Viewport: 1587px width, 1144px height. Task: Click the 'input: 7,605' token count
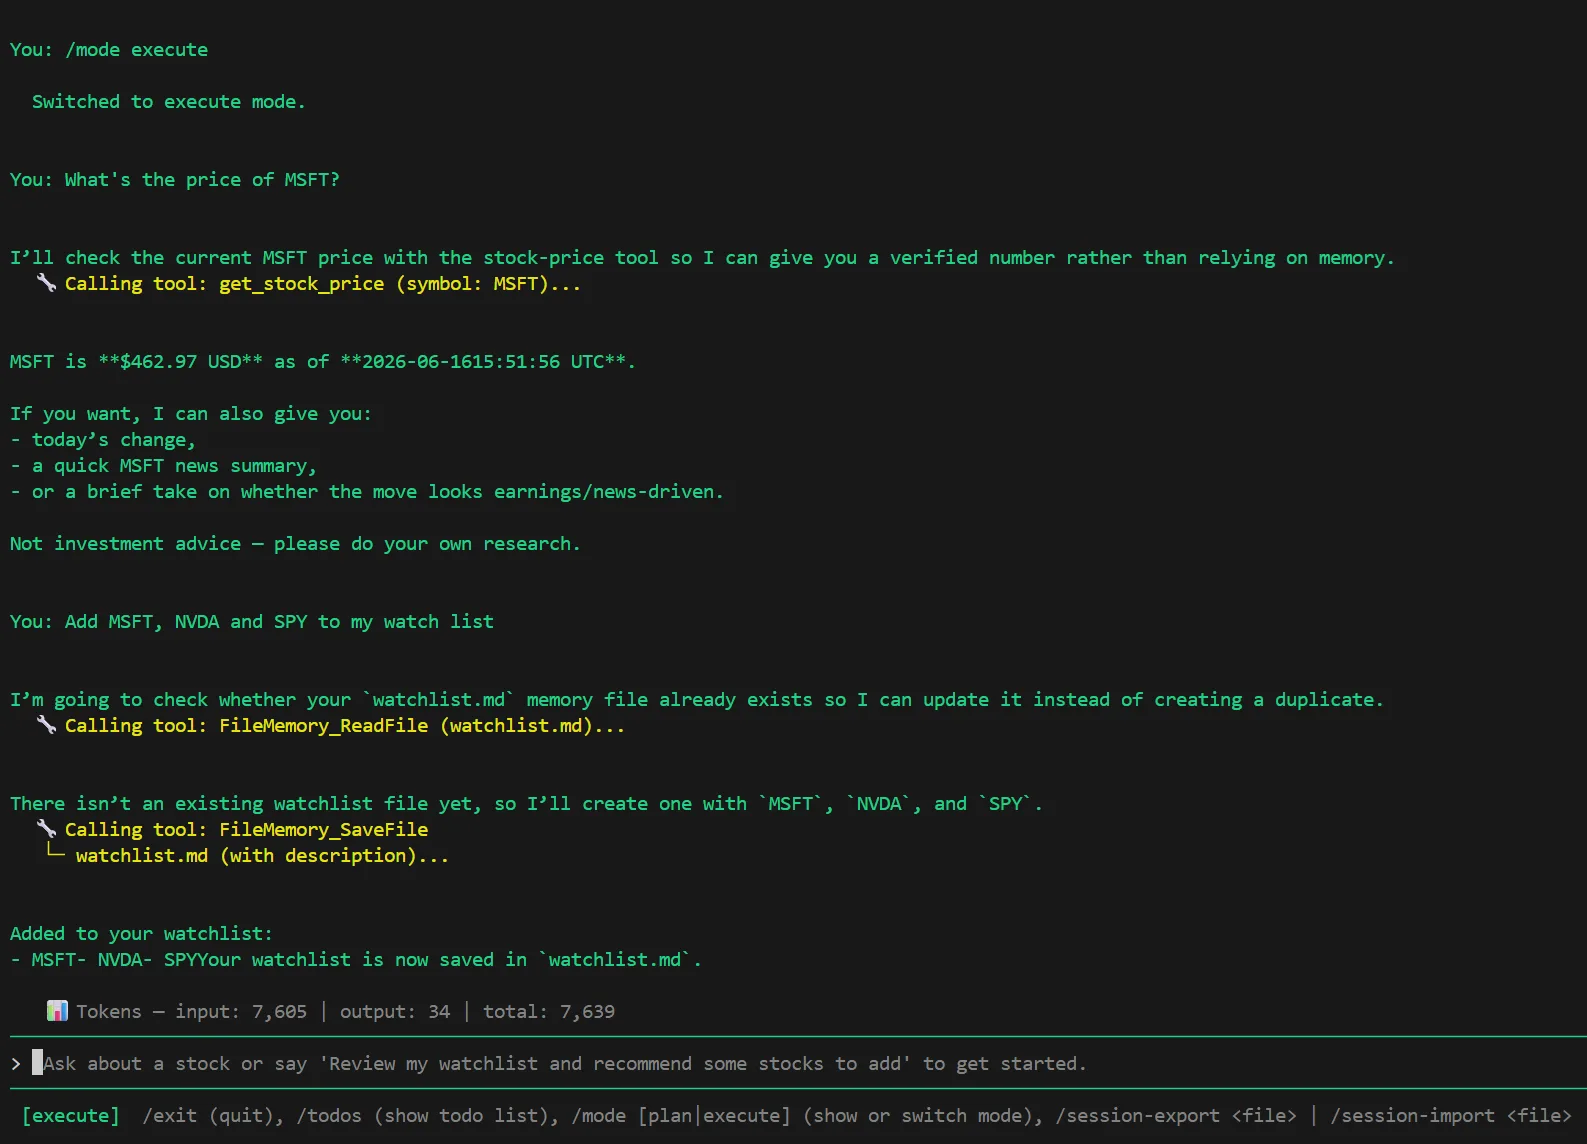pos(241,1011)
